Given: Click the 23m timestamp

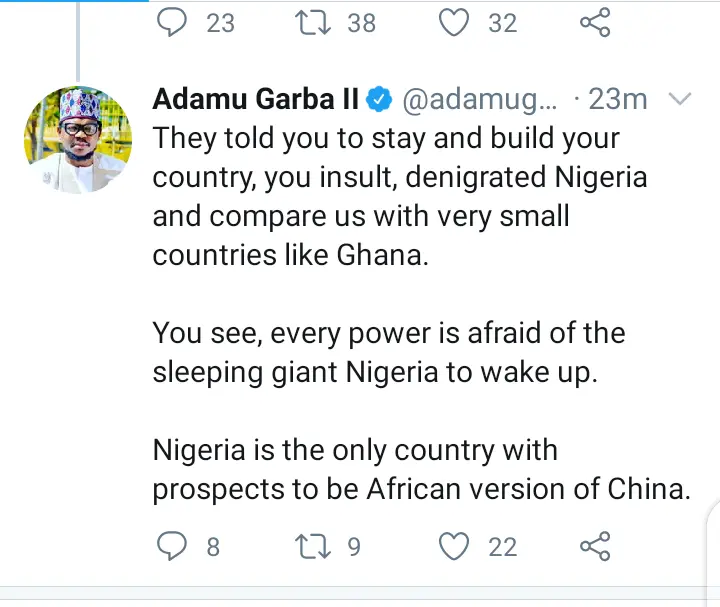Looking at the screenshot, I should 617,100.
